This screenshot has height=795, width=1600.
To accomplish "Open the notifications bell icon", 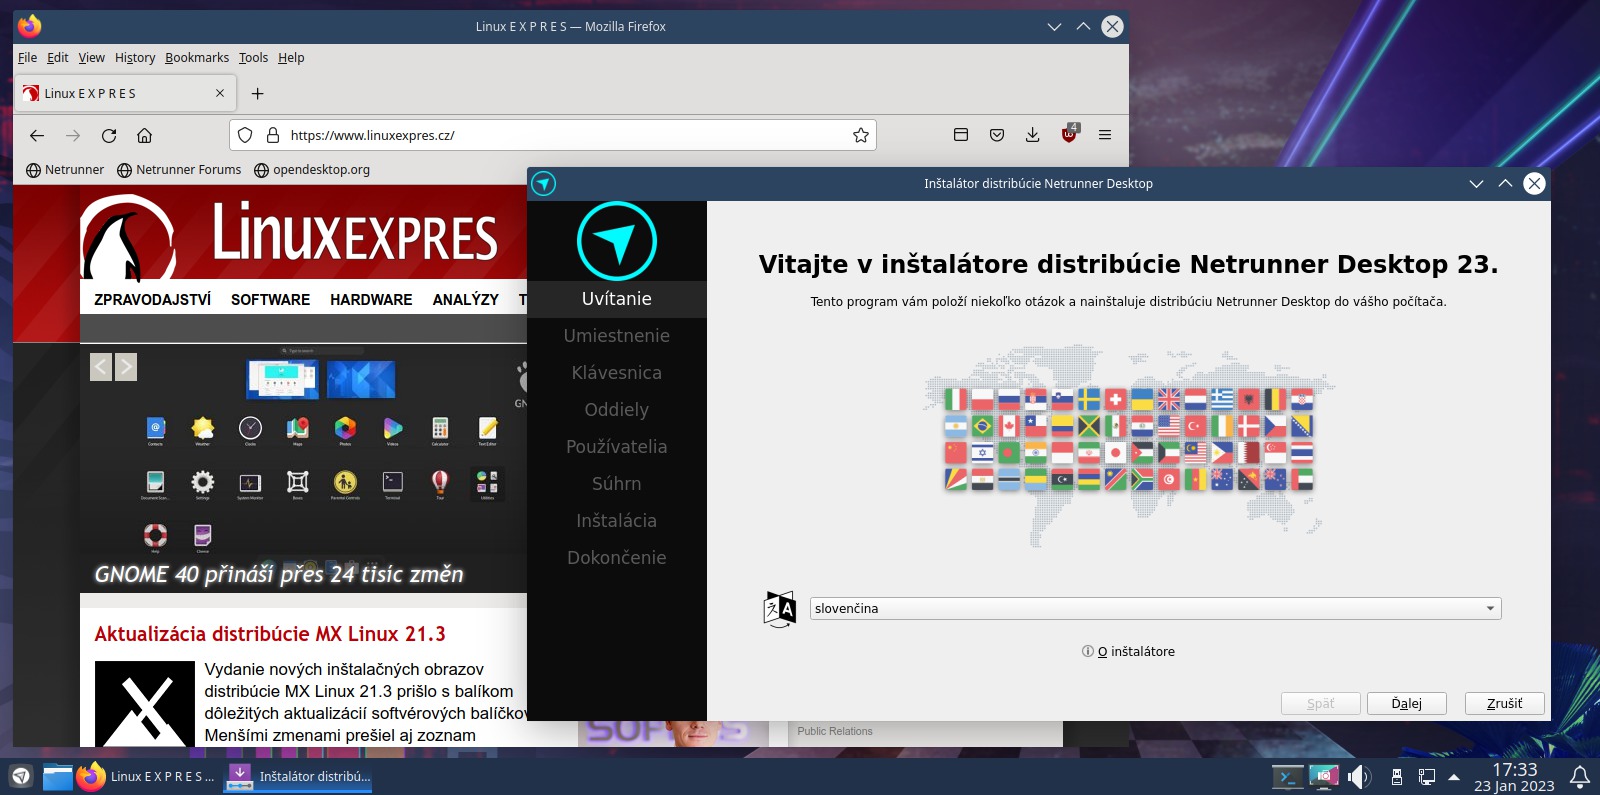I will point(1580,777).
